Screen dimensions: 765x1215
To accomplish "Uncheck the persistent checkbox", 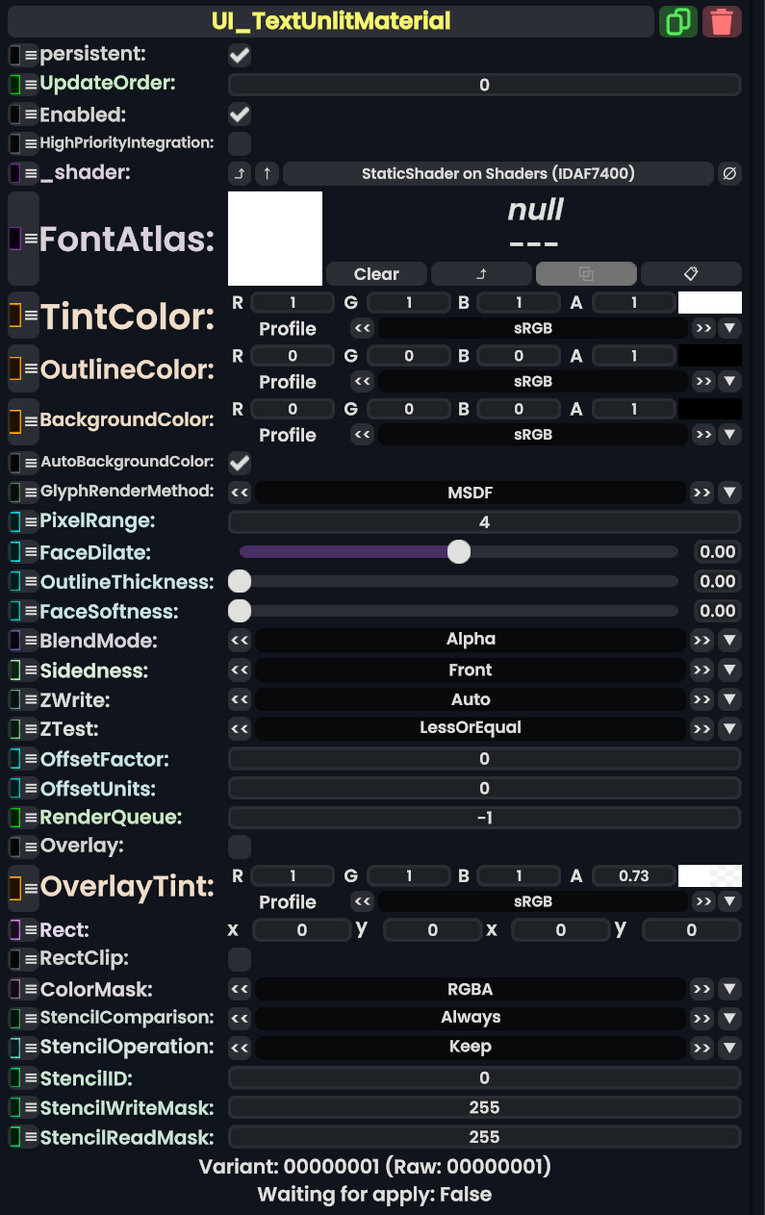I will click(240, 55).
